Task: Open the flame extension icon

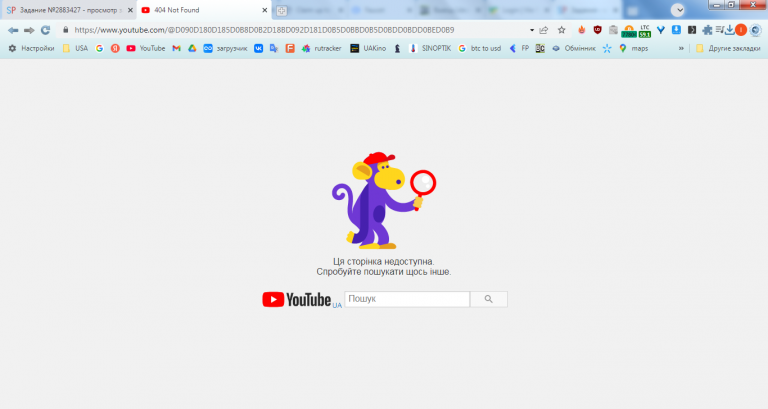Action: pyautogui.click(x=581, y=30)
